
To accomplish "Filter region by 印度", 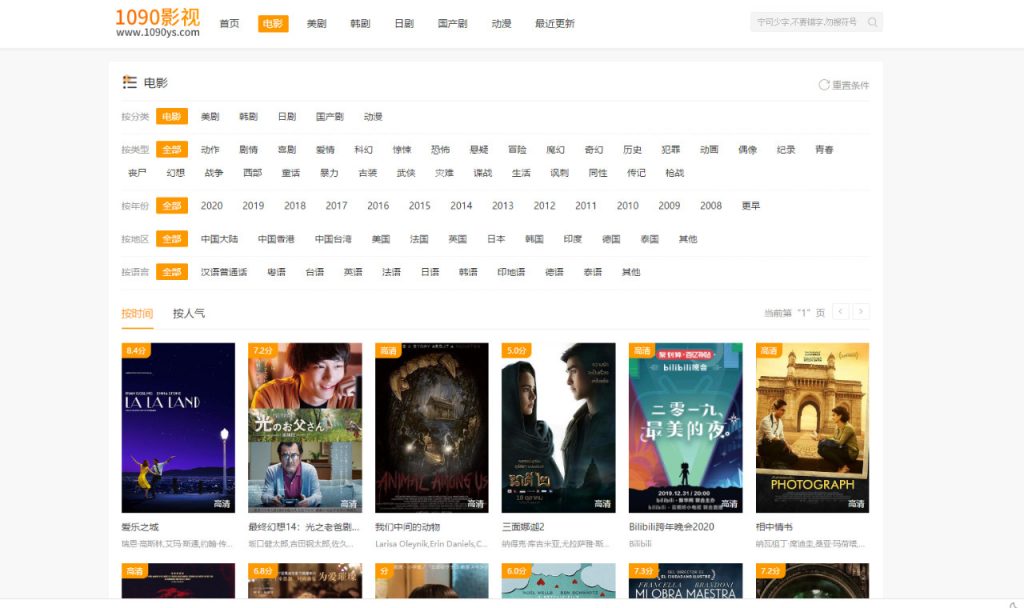I will point(573,239).
